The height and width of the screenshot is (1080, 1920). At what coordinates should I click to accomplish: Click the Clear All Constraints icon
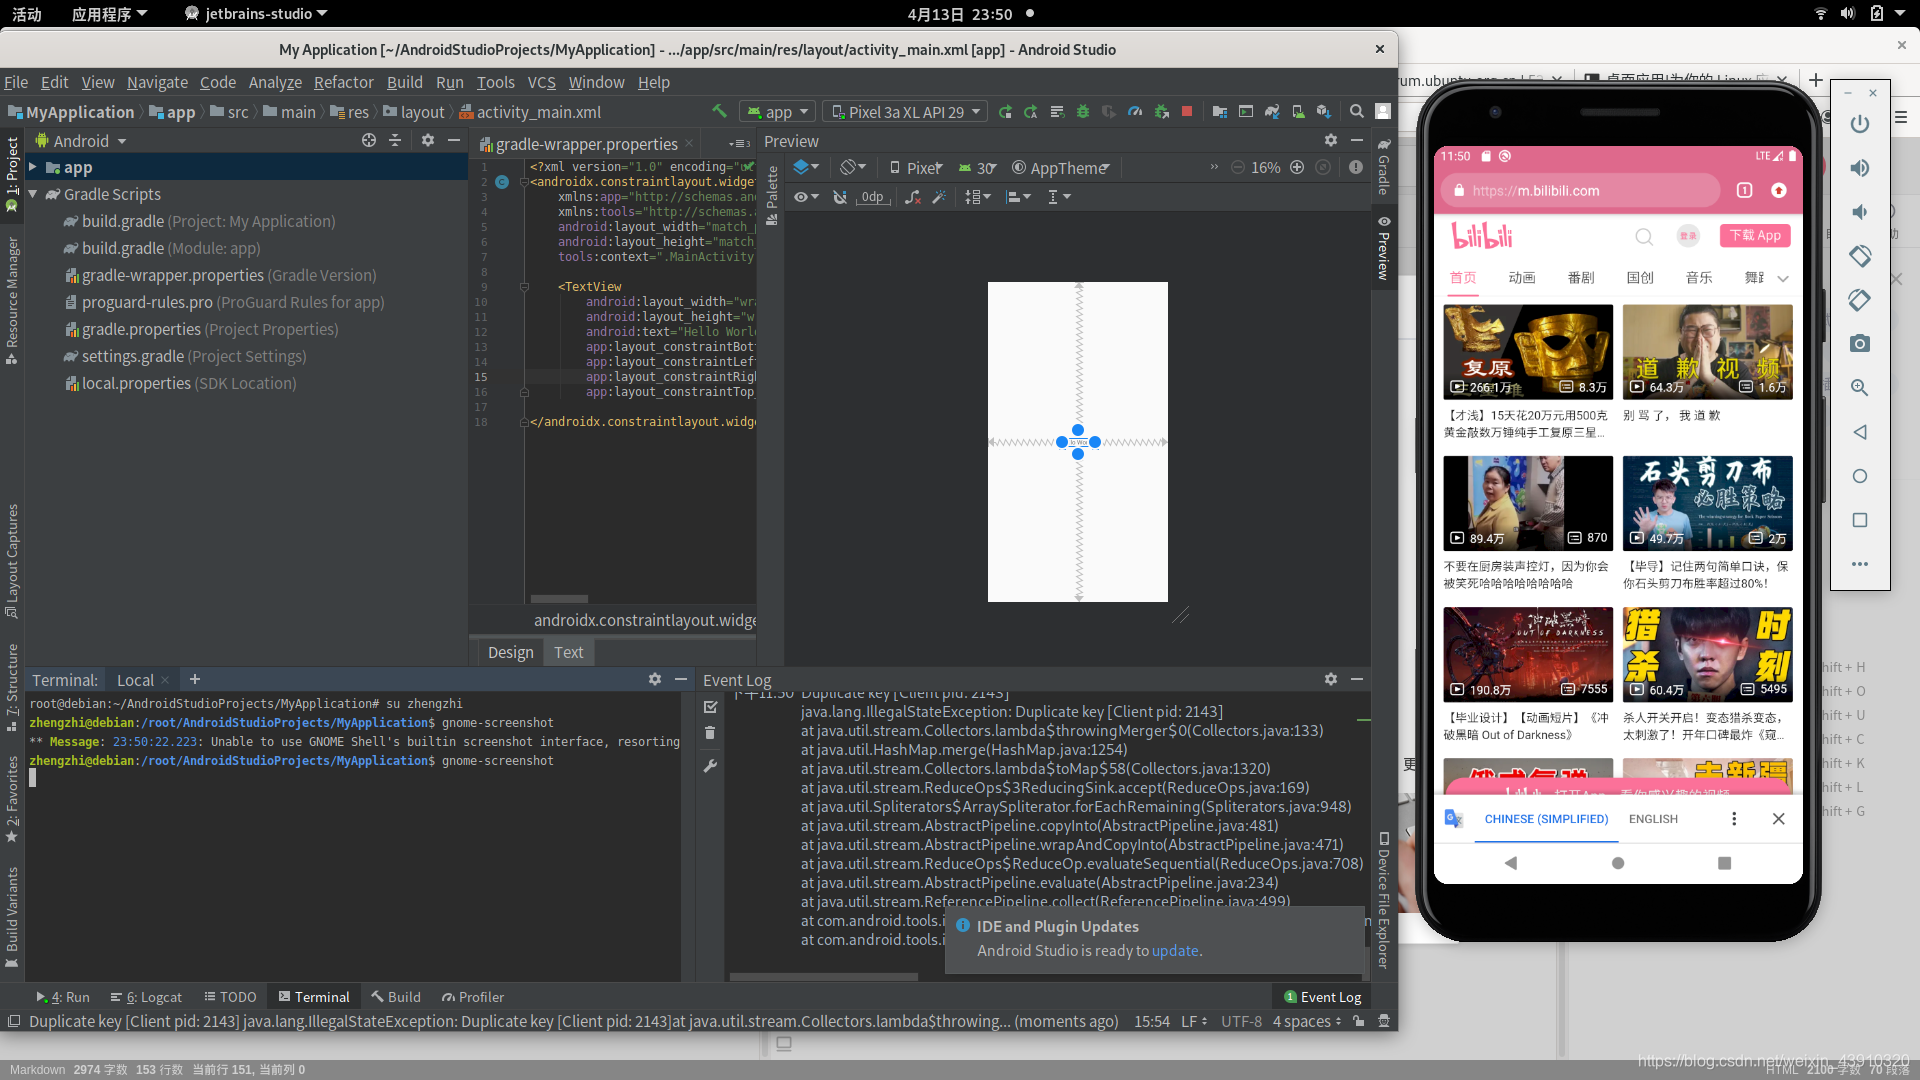click(912, 197)
